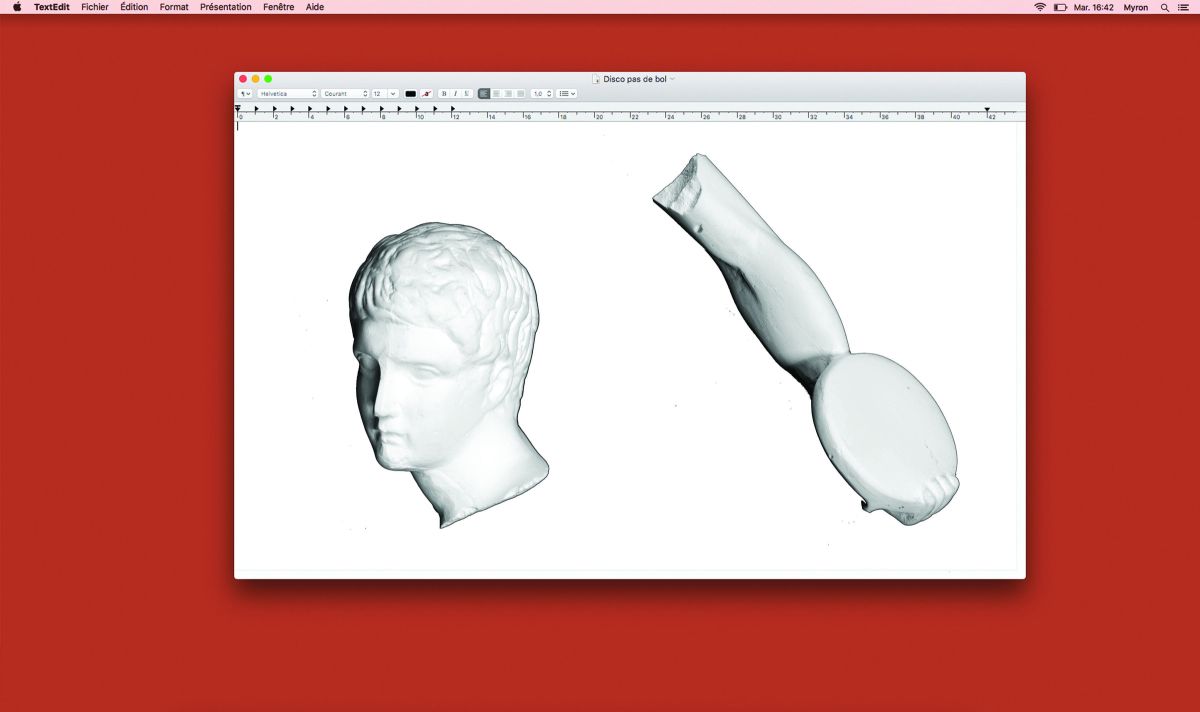1200x712 pixels.
Task: Click the Italic formatting button
Action: 455,93
